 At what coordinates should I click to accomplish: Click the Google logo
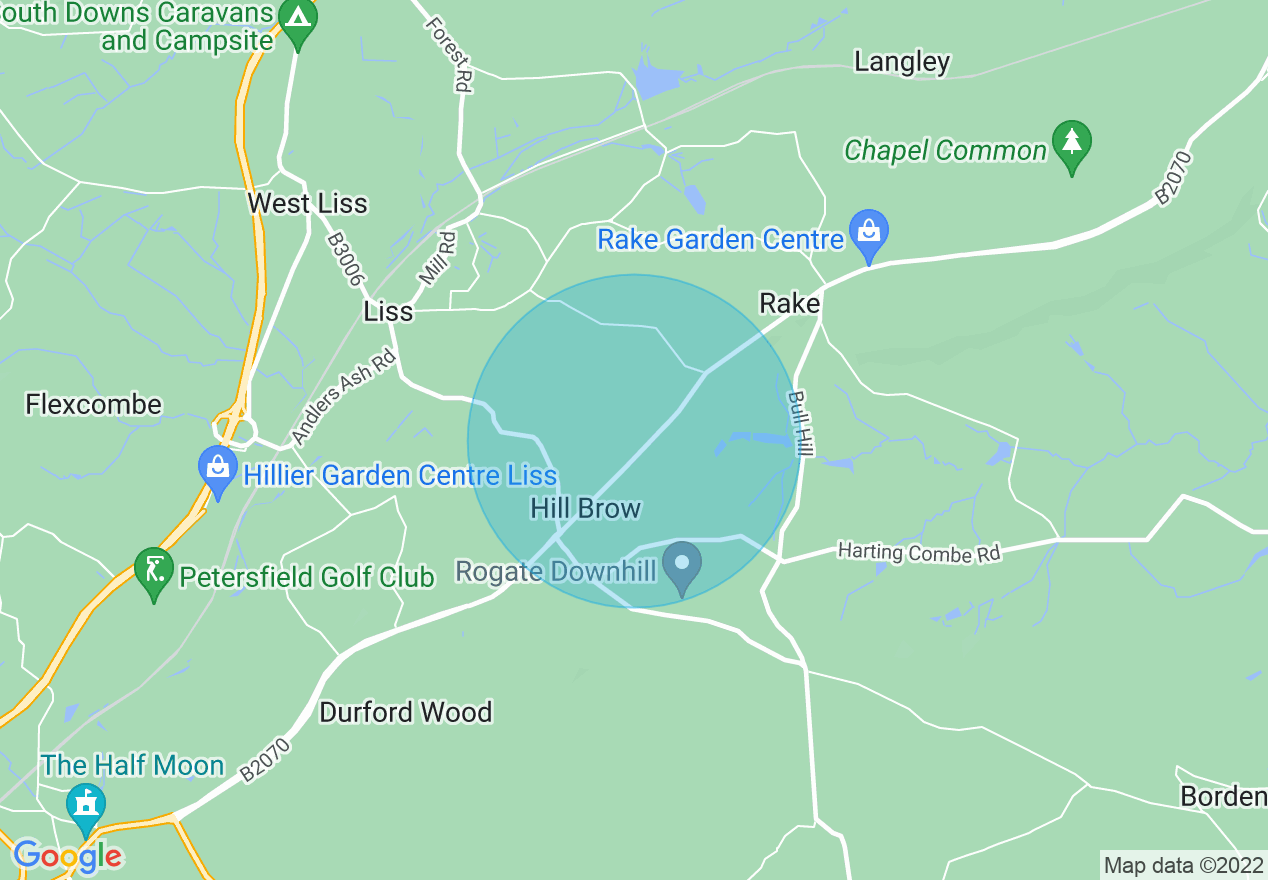tap(68, 856)
